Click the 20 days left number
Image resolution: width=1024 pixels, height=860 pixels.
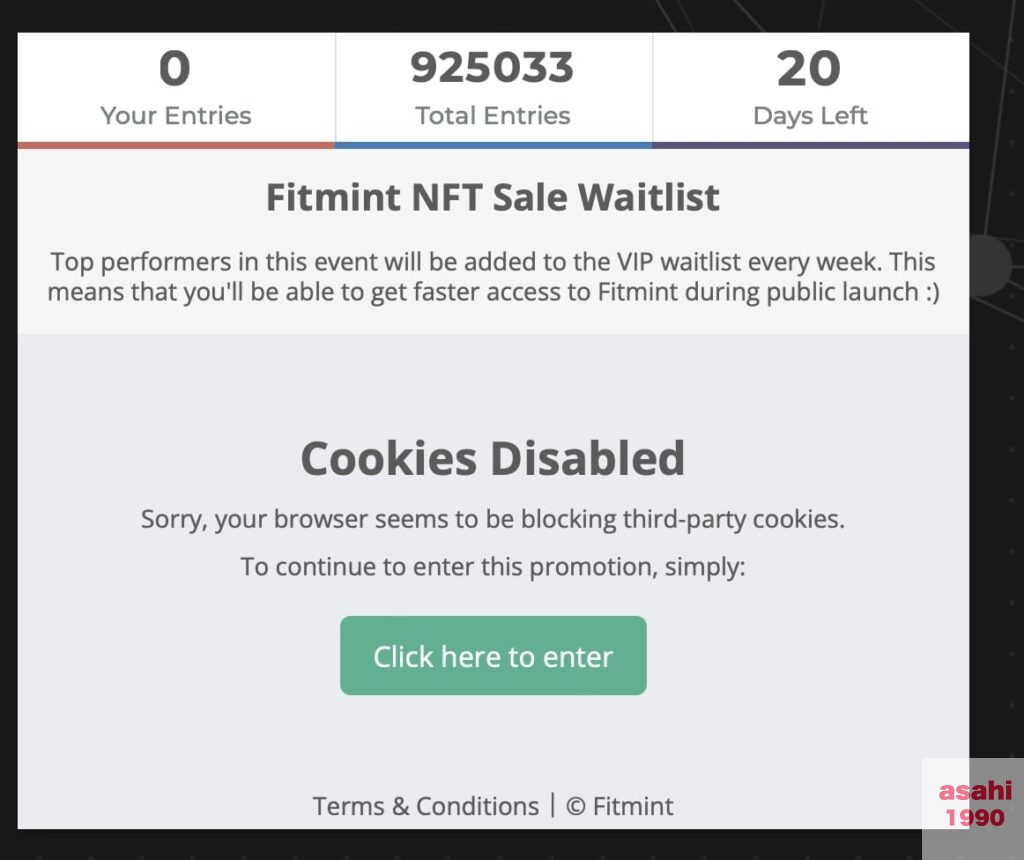click(809, 68)
